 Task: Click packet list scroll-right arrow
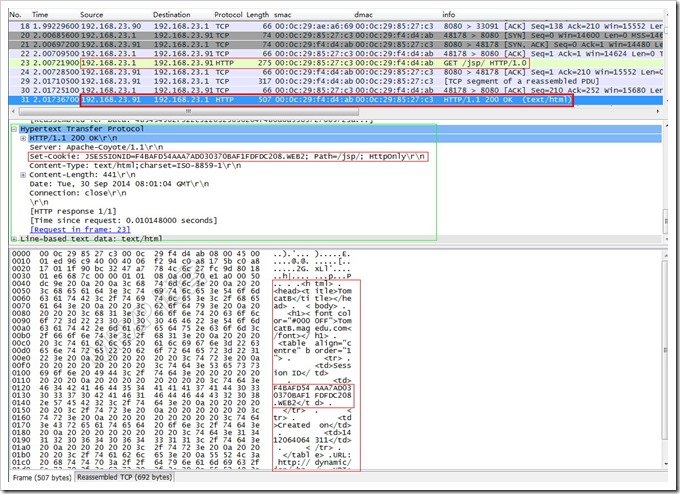point(658,111)
